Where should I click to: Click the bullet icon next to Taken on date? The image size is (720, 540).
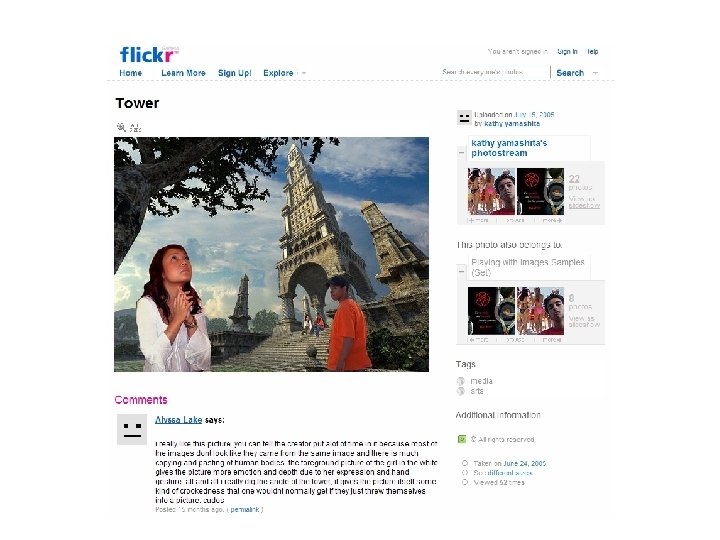pos(465,463)
